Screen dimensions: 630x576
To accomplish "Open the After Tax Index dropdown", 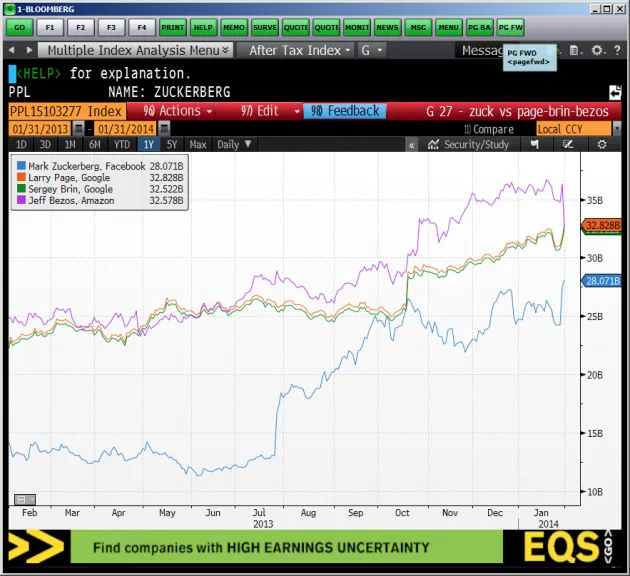I will (x=295, y=50).
